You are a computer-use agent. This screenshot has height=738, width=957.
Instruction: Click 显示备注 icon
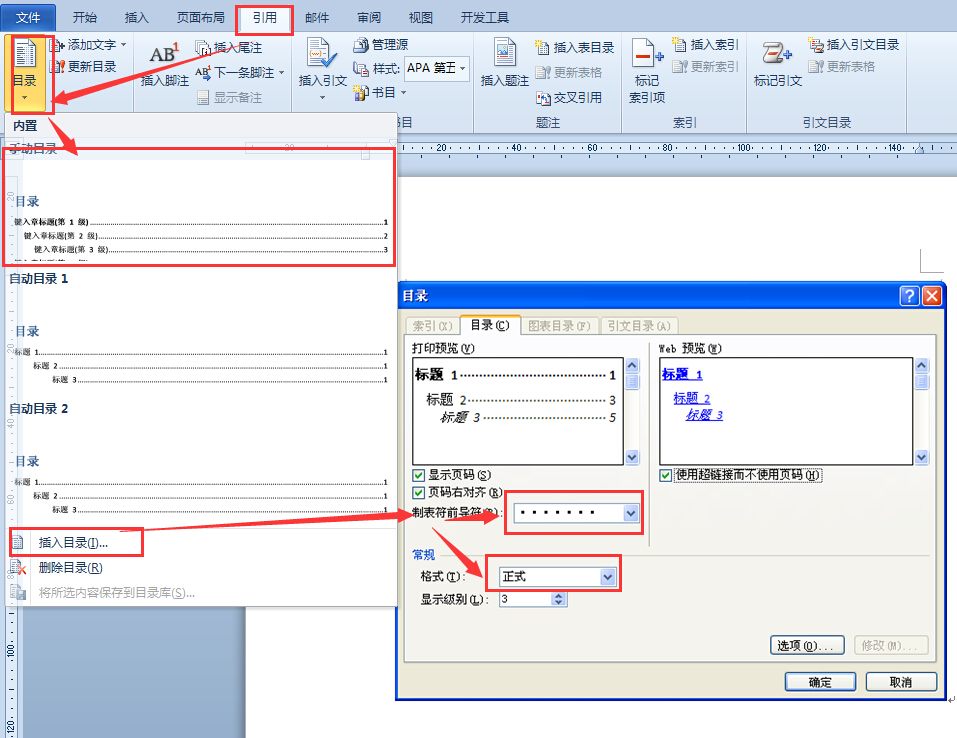coord(203,98)
